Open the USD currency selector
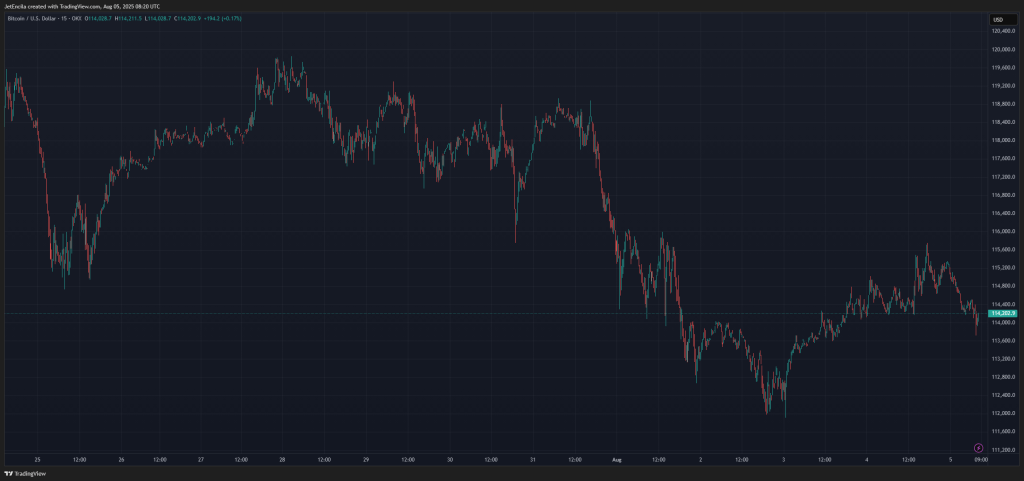Image resolution: width=1024 pixels, height=481 pixels. click(x=997, y=20)
